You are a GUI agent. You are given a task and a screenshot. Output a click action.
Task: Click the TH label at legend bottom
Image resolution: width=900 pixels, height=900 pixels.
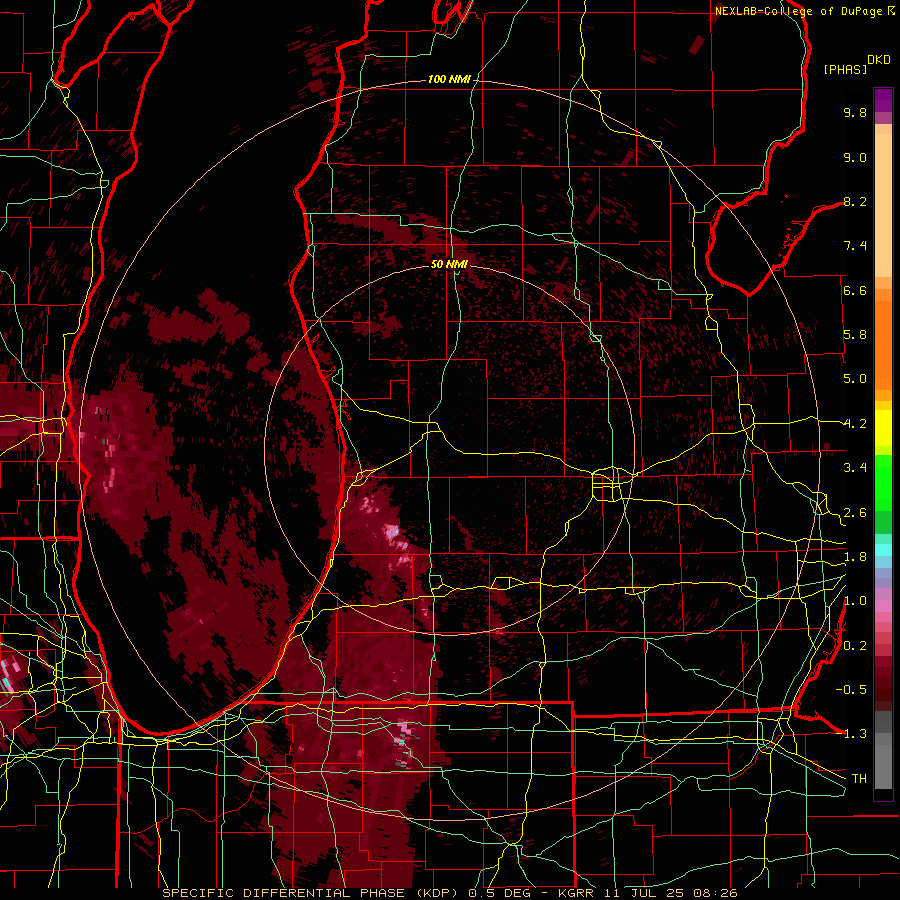[859, 779]
